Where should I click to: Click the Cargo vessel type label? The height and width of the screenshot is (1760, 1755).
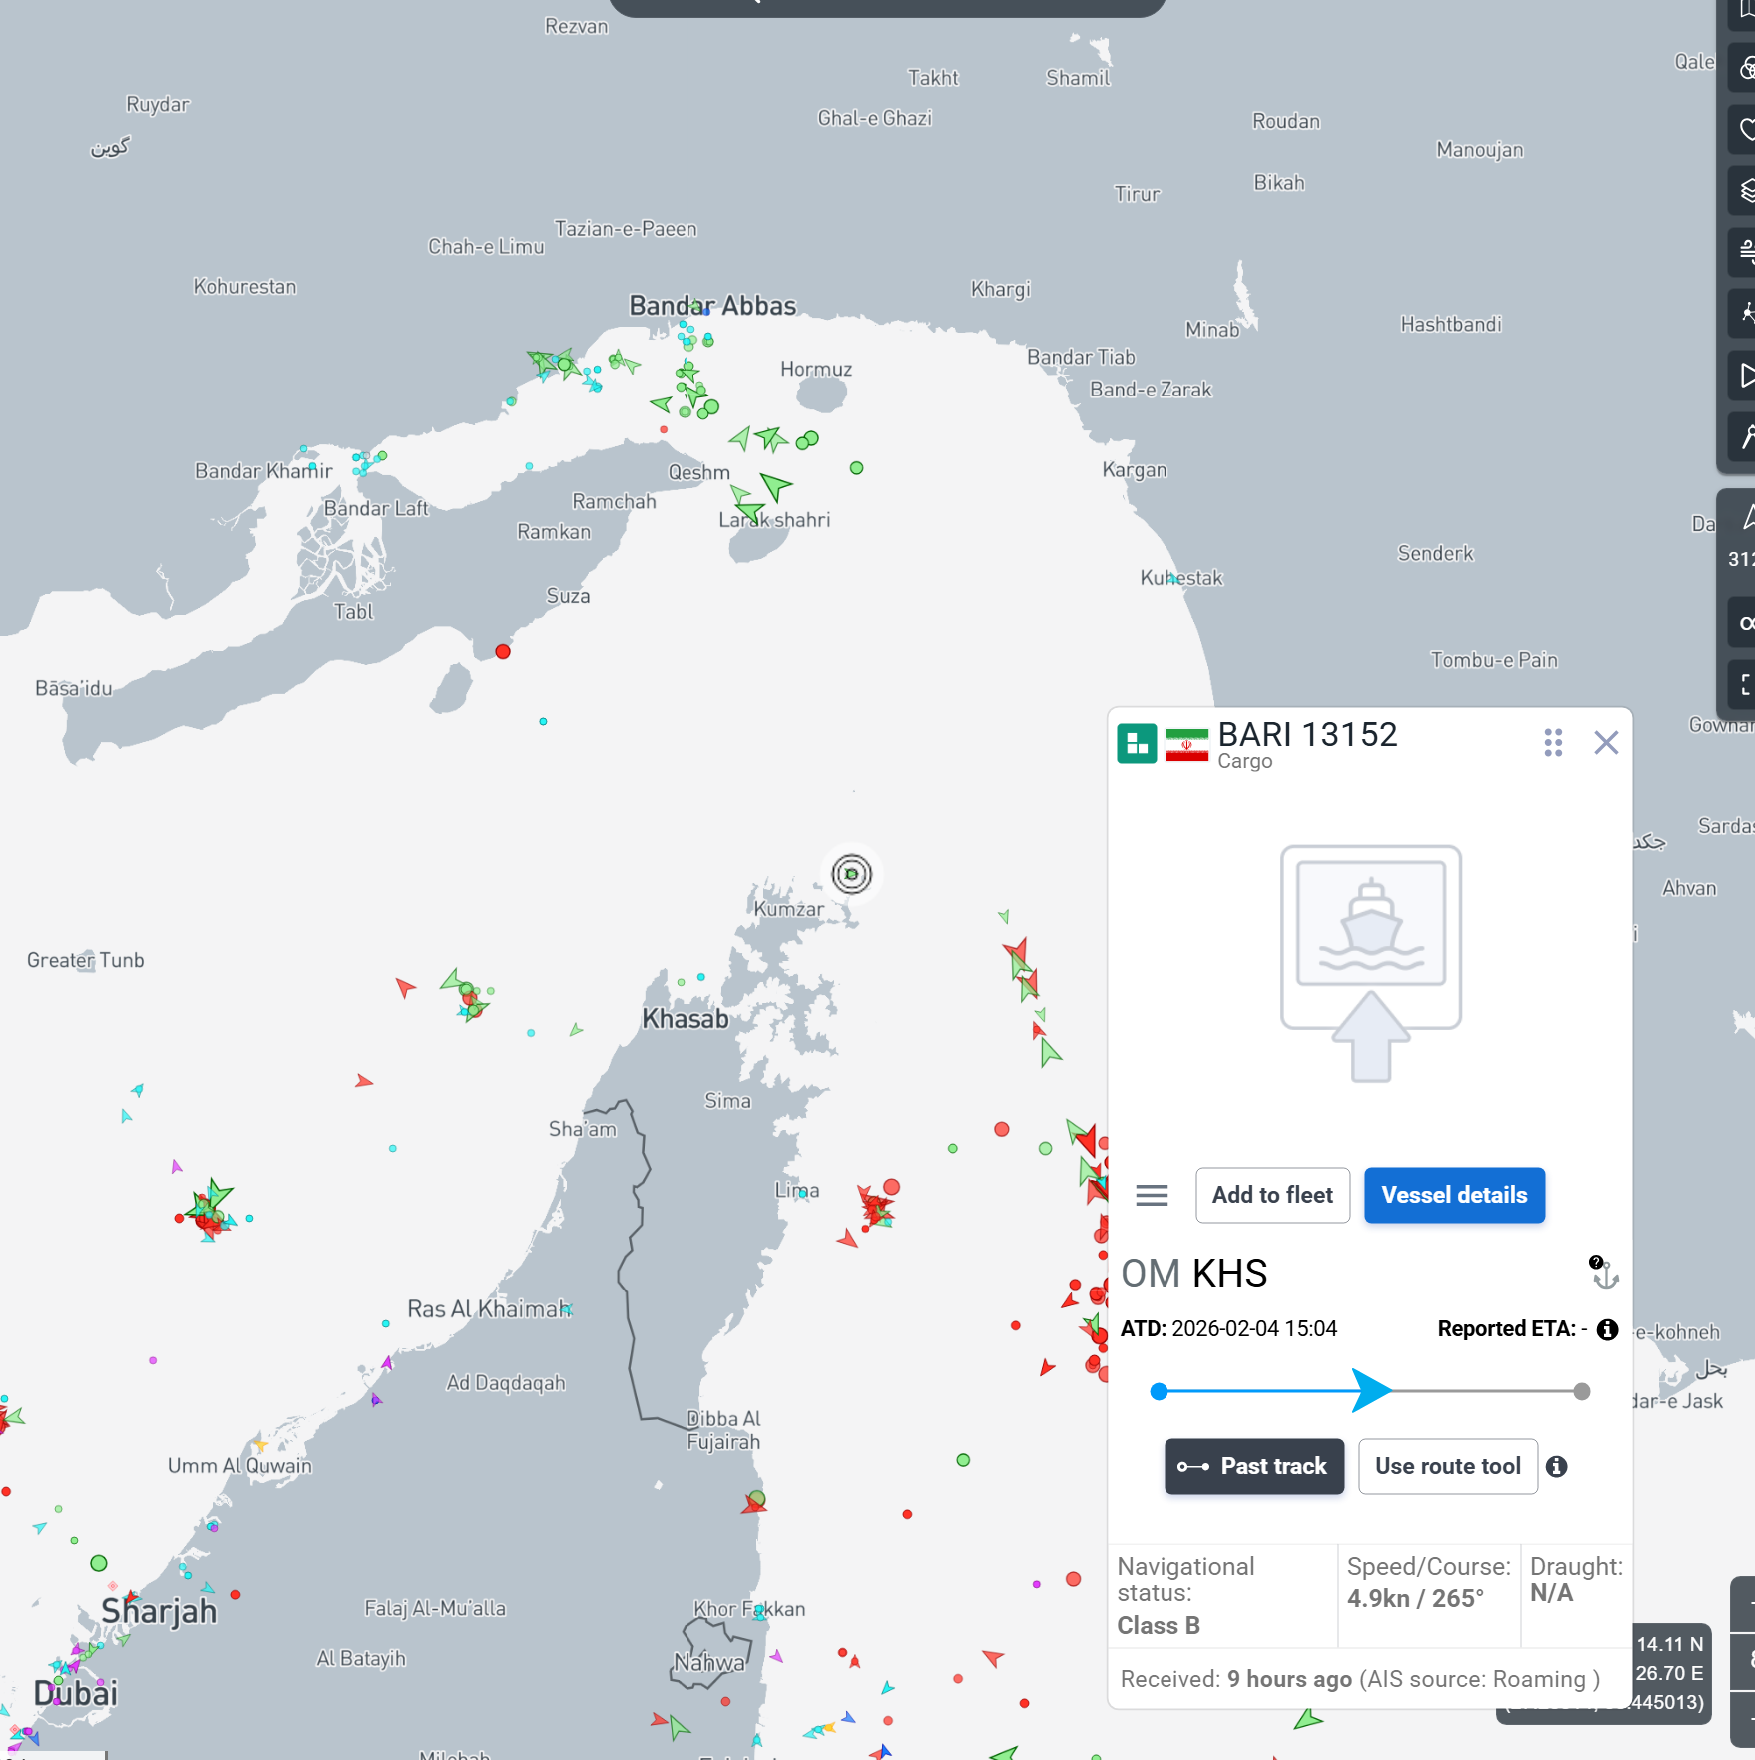click(x=1245, y=762)
